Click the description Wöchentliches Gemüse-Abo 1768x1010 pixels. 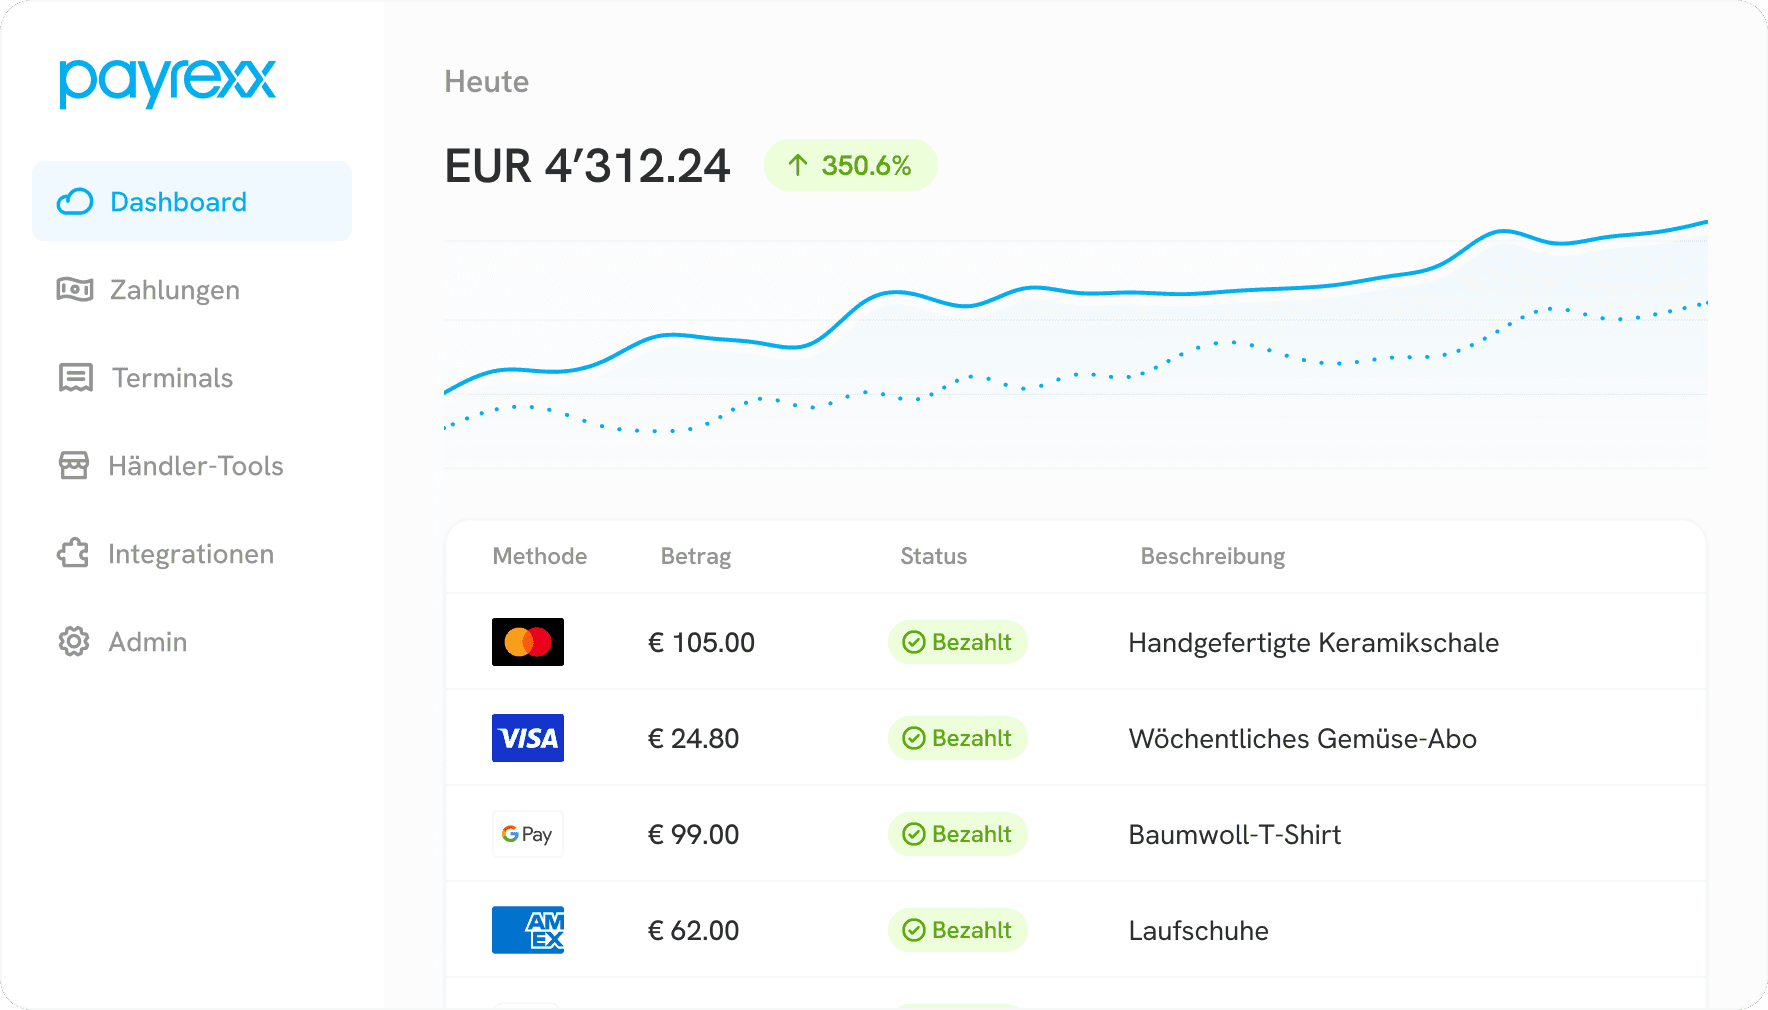point(1303,738)
